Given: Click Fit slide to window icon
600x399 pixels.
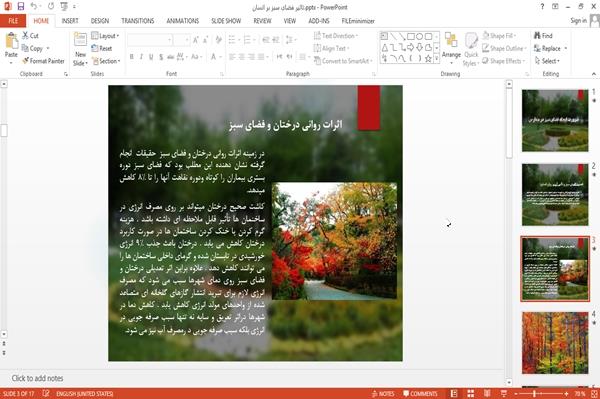Looking at the screenshot, I should (x=594, y=394).
